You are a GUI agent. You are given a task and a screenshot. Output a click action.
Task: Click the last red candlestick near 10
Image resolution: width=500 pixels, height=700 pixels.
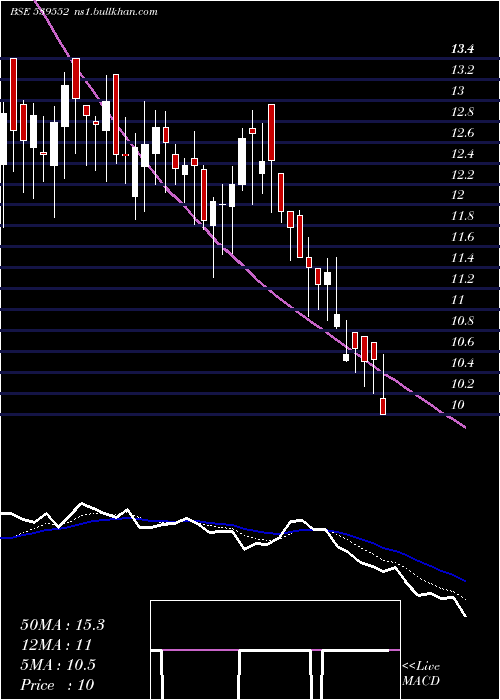383,406
